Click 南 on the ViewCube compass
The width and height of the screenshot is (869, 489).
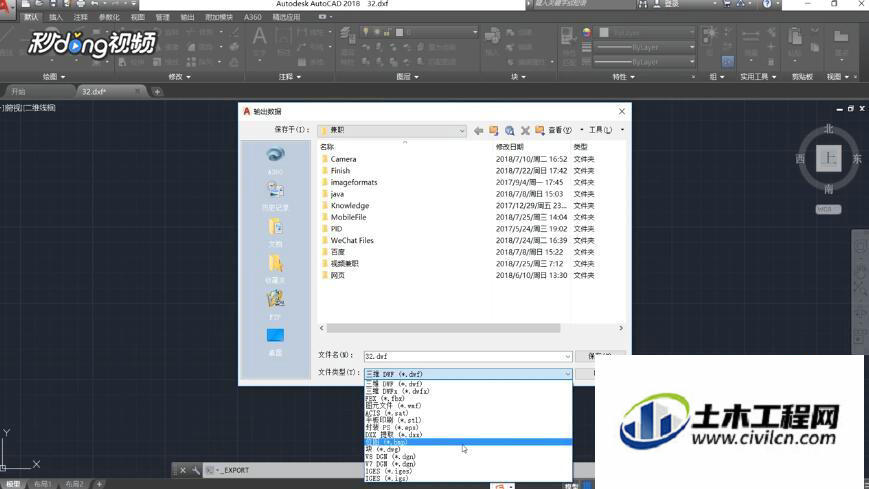829,189
